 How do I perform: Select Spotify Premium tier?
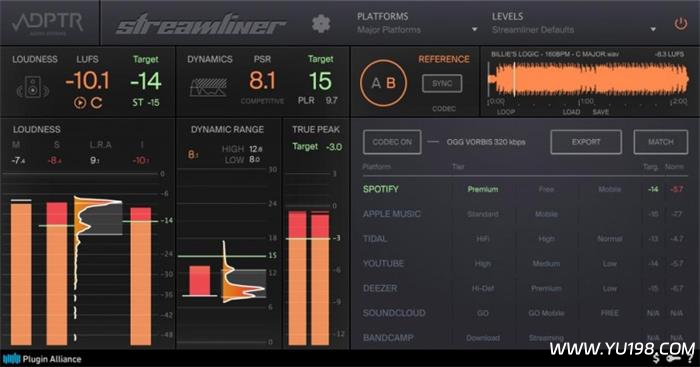pos(483,189)
